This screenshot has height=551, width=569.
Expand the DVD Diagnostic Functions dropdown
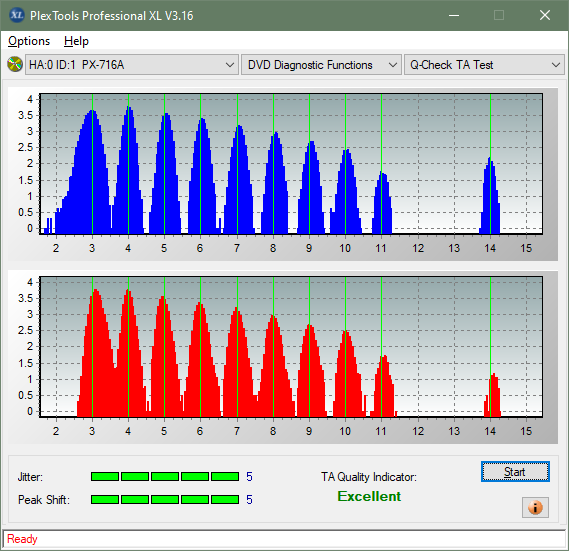coord(321,65)
